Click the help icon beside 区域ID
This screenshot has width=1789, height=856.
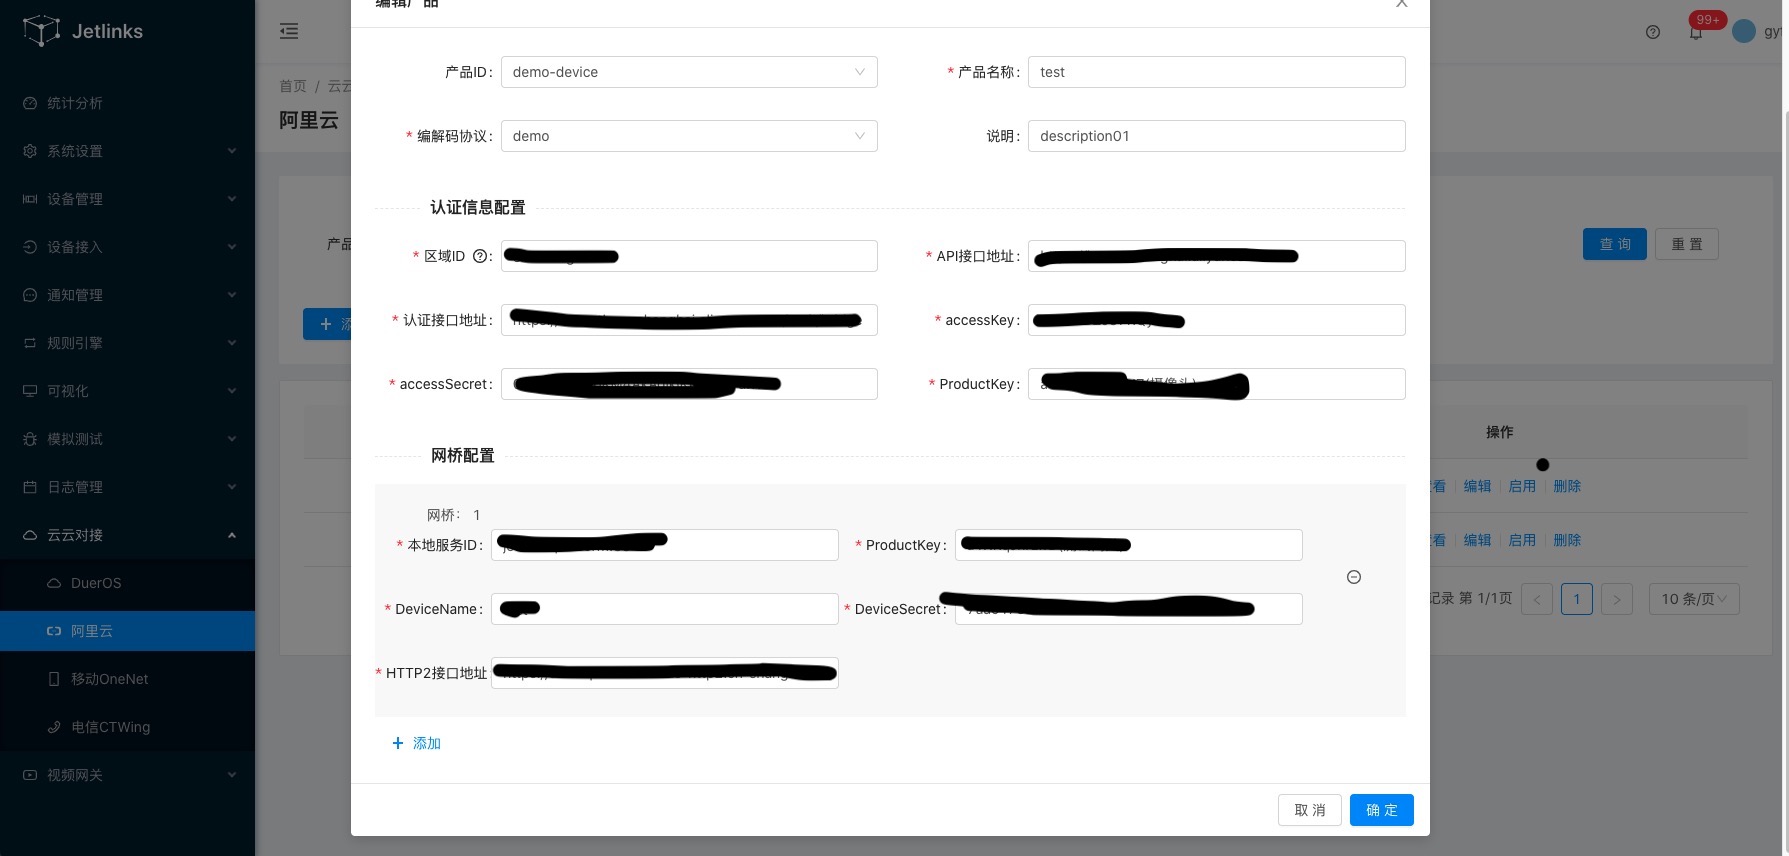point(480,256)
